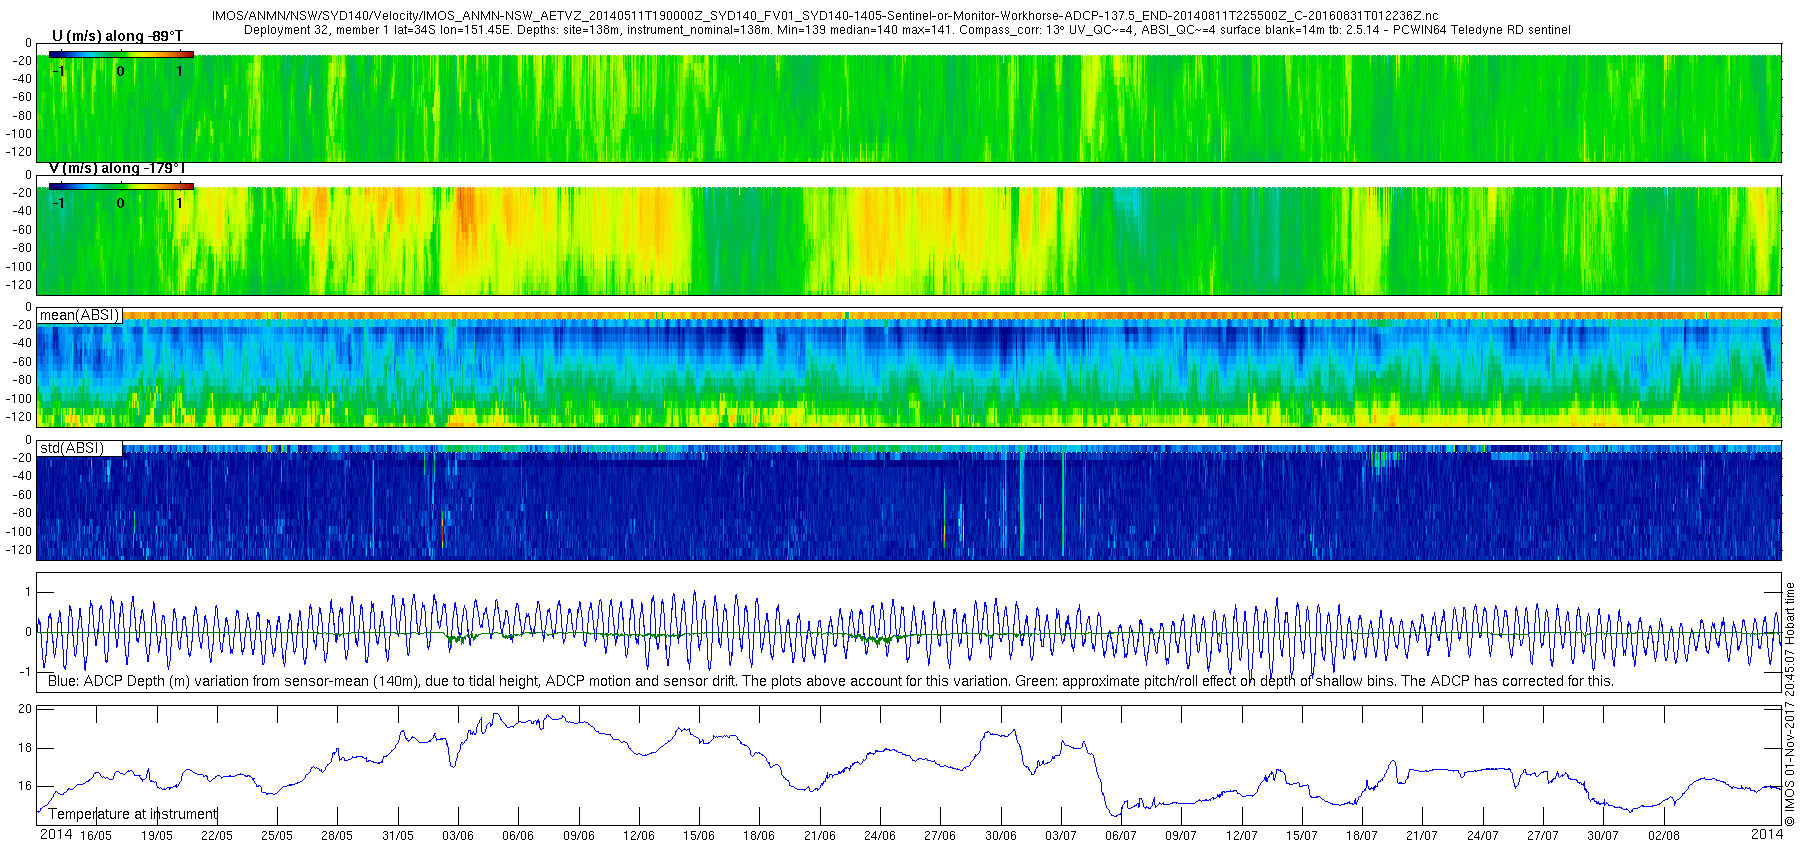Click the Deployment 32 metadata line
Viewport: 1800px width, 850px height.
pyautogui.click(x=906, y=30)
